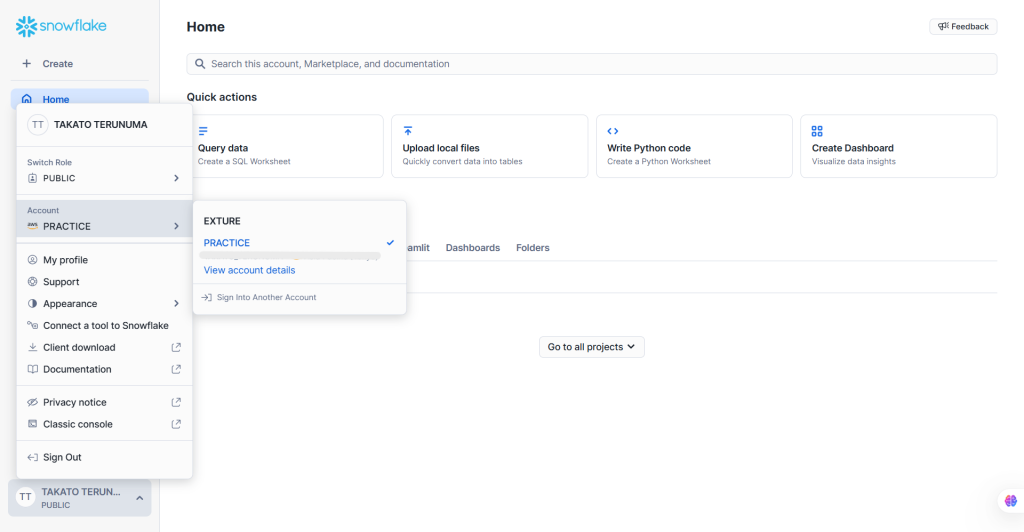Click external link icon next to Classic console
The height and width of the screenshot is (532, 1024).
click(176, 424)
